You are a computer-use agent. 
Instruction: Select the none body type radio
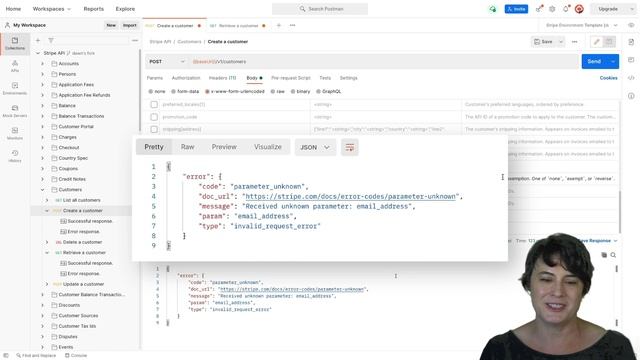pyautogui.click(x=151, y=91)
